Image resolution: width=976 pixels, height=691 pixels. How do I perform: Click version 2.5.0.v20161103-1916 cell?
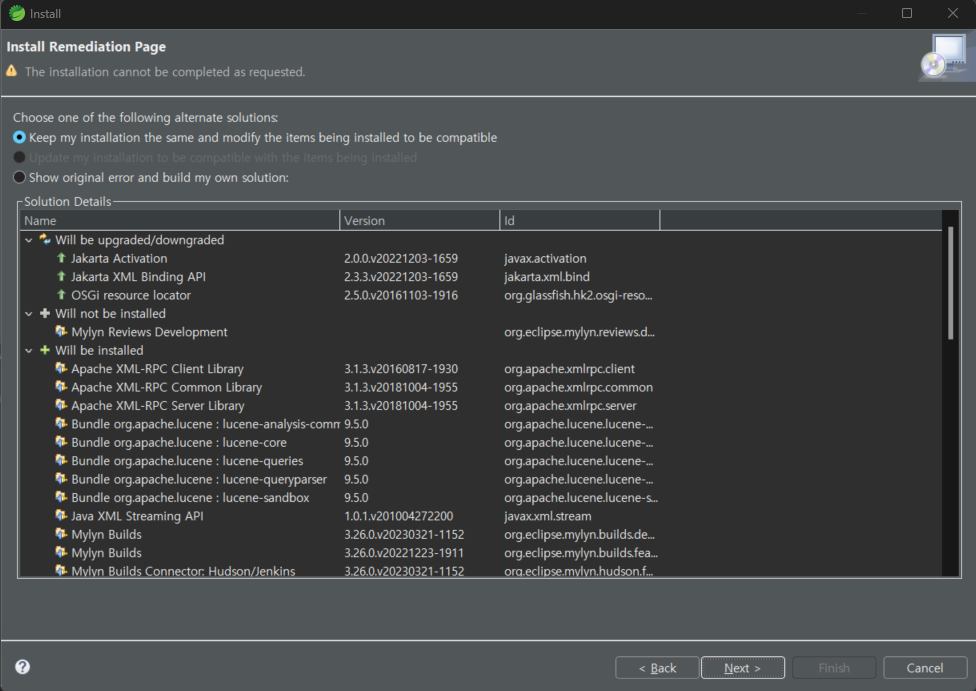pyautogui.click(x=401, y=295)
